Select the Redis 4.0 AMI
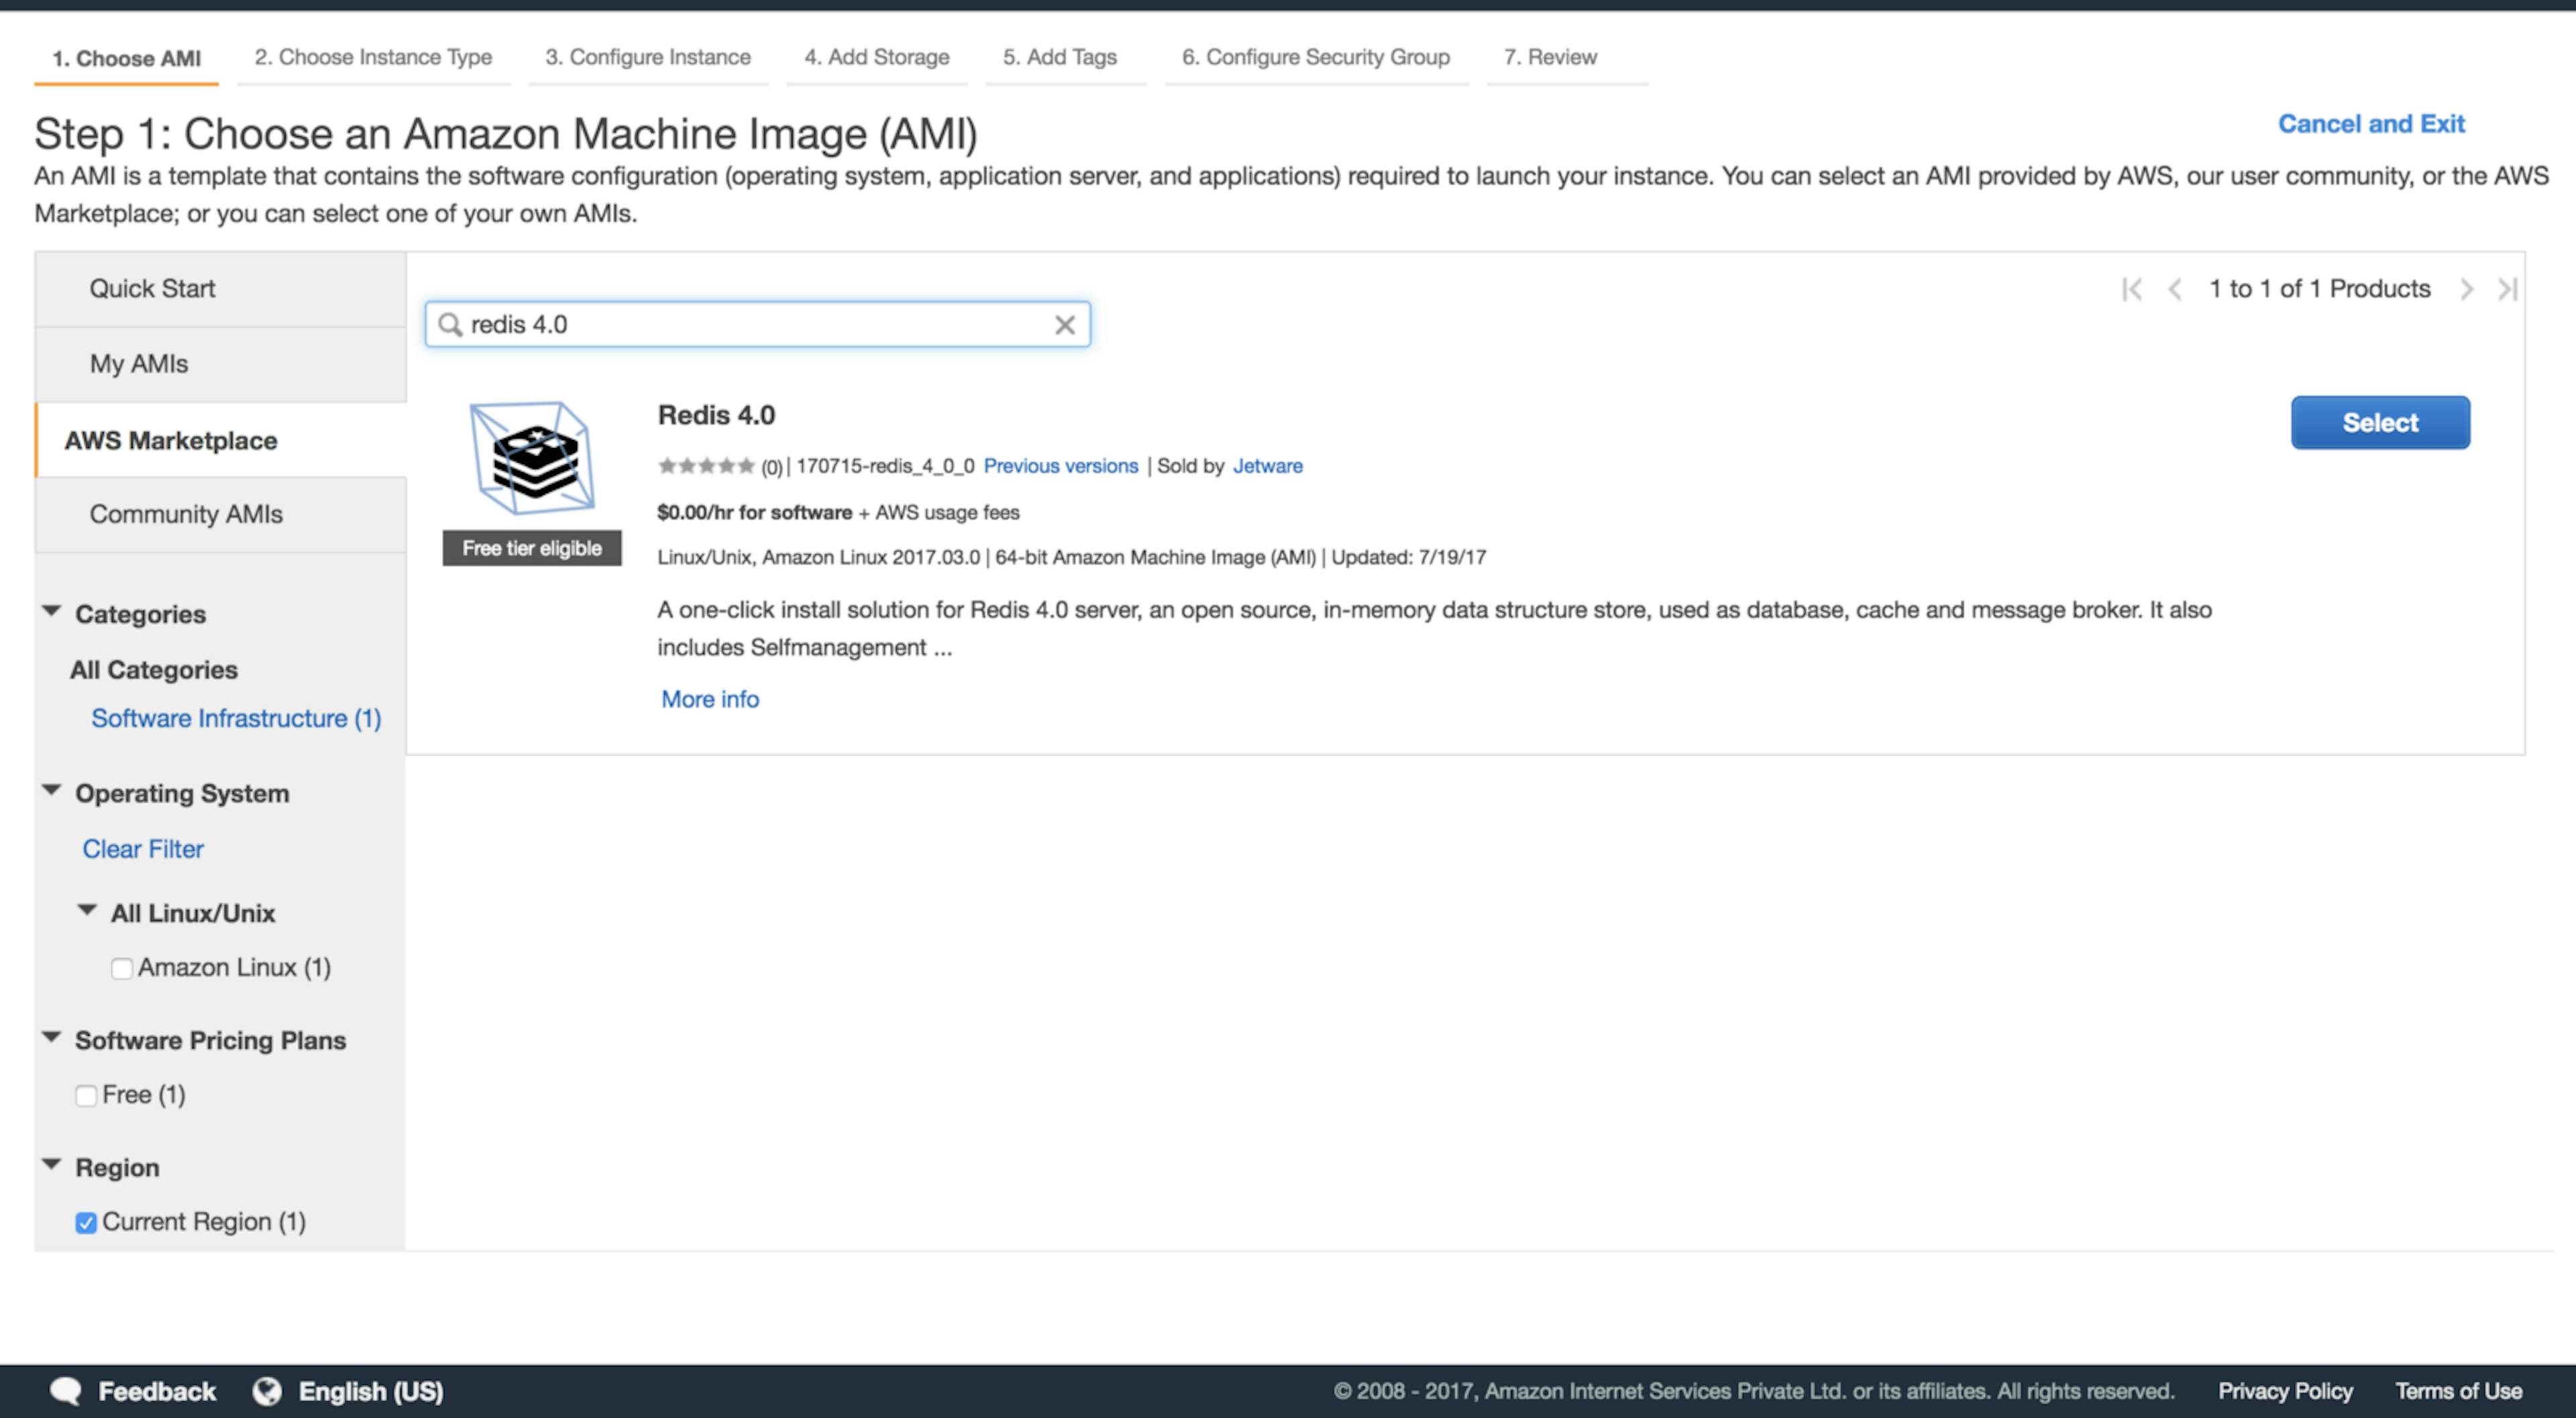The image size is (2576, 1418). click(2379, 421)
